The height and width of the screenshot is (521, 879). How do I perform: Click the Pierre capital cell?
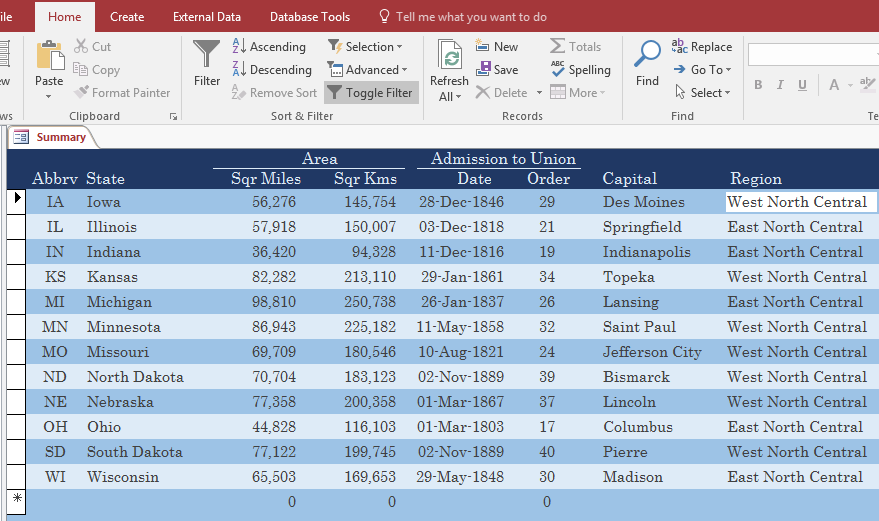tap(625, 452)
